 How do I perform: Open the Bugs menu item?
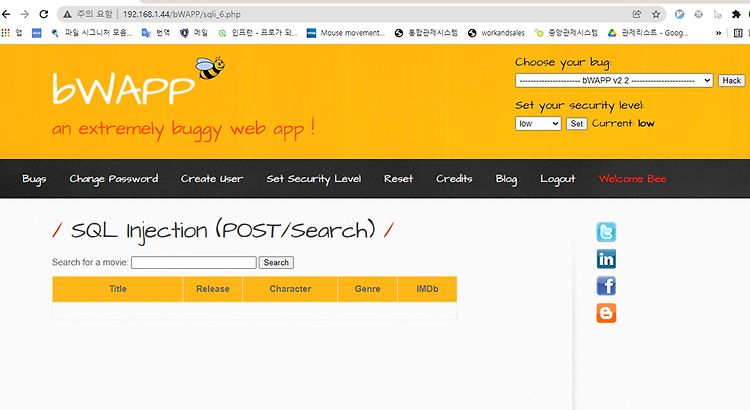[34, 179]
